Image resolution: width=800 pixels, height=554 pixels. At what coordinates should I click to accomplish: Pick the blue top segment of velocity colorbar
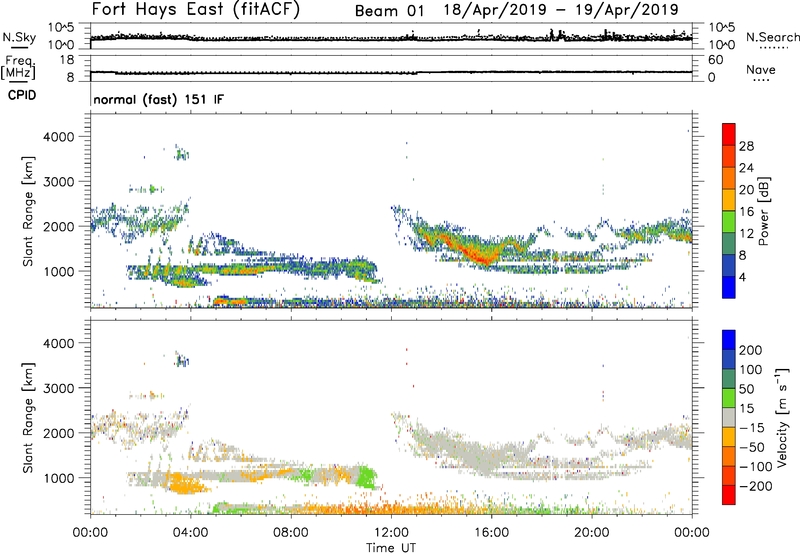(729, 340)
